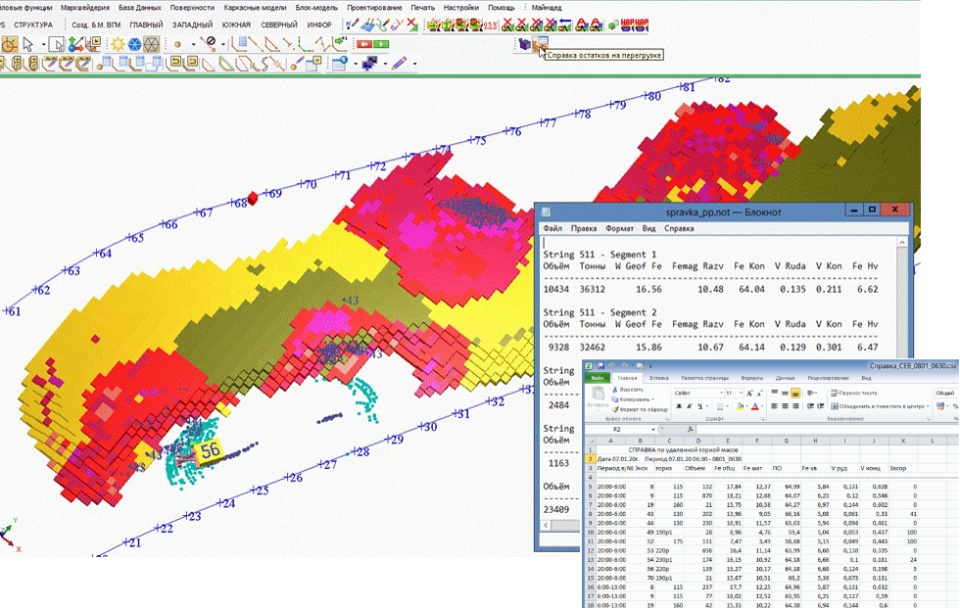Open the Проектирование menu
The height and width of the screenshot is (608, 960).
point(374,8)
